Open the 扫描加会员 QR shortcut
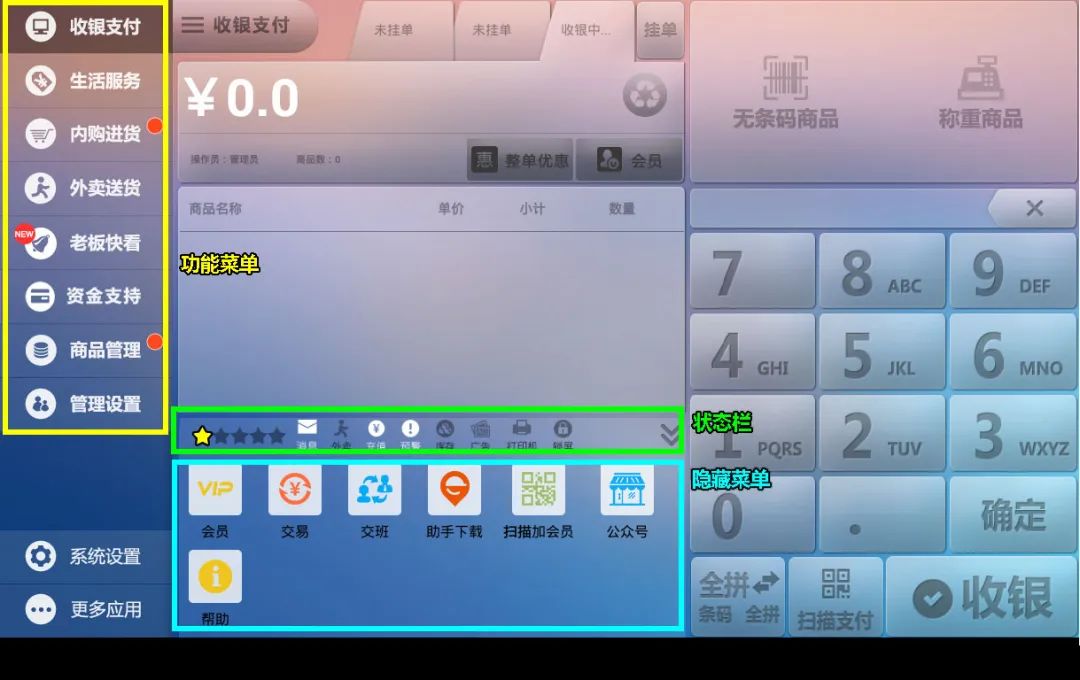Image resolution: width=1080 pixels, height=680 pixels. coord(538,502)
